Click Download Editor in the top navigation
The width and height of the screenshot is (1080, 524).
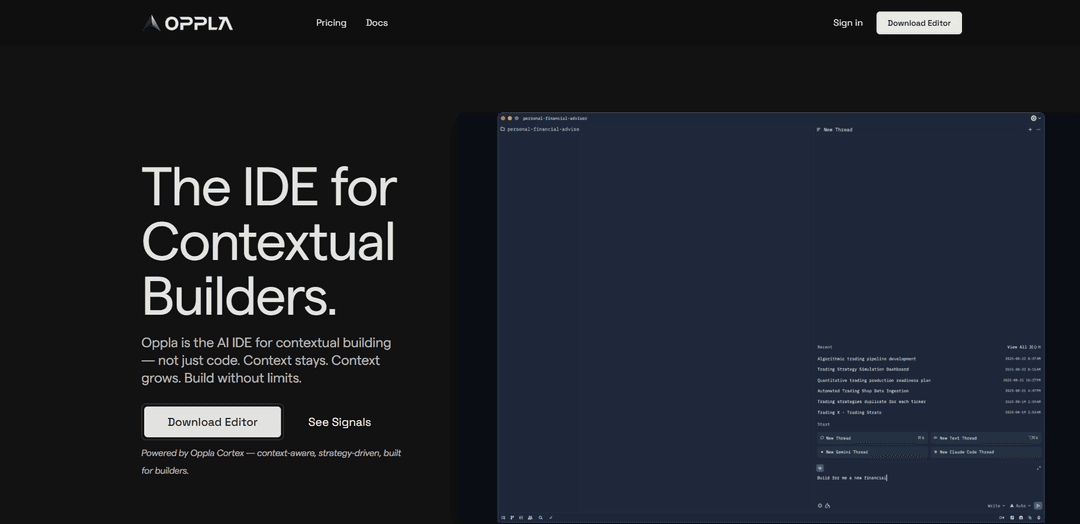(x=919, y=23)
